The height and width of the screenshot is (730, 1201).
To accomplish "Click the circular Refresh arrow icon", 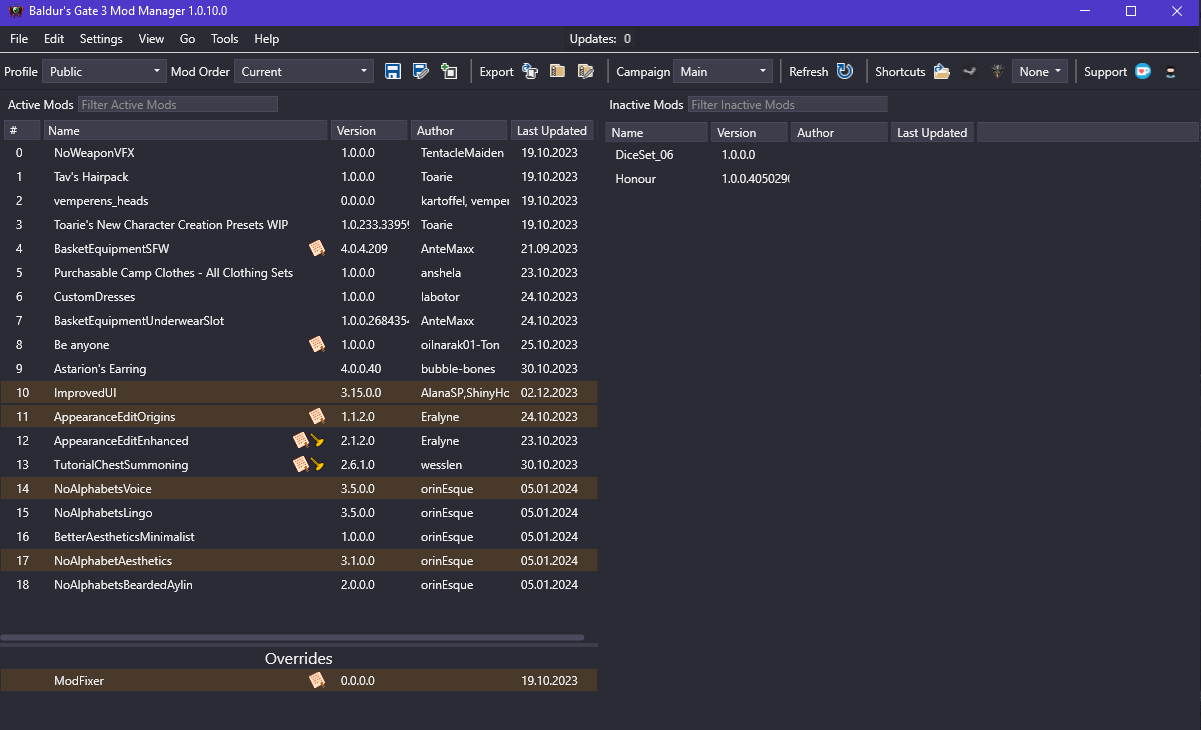I will pyautogui.click(x=845, y=71).
